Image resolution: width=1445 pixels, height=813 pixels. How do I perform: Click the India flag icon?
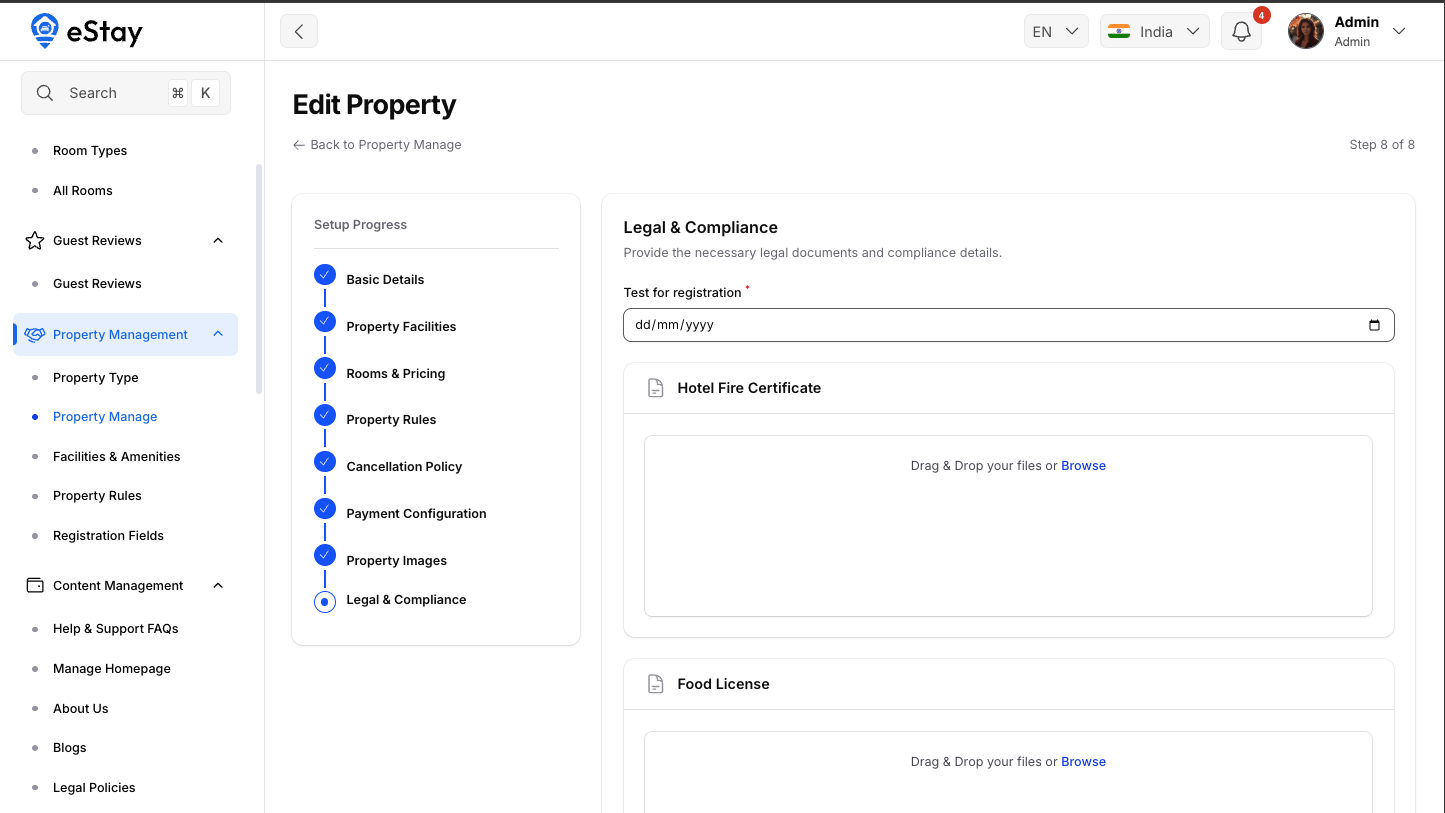point(1119,31)
